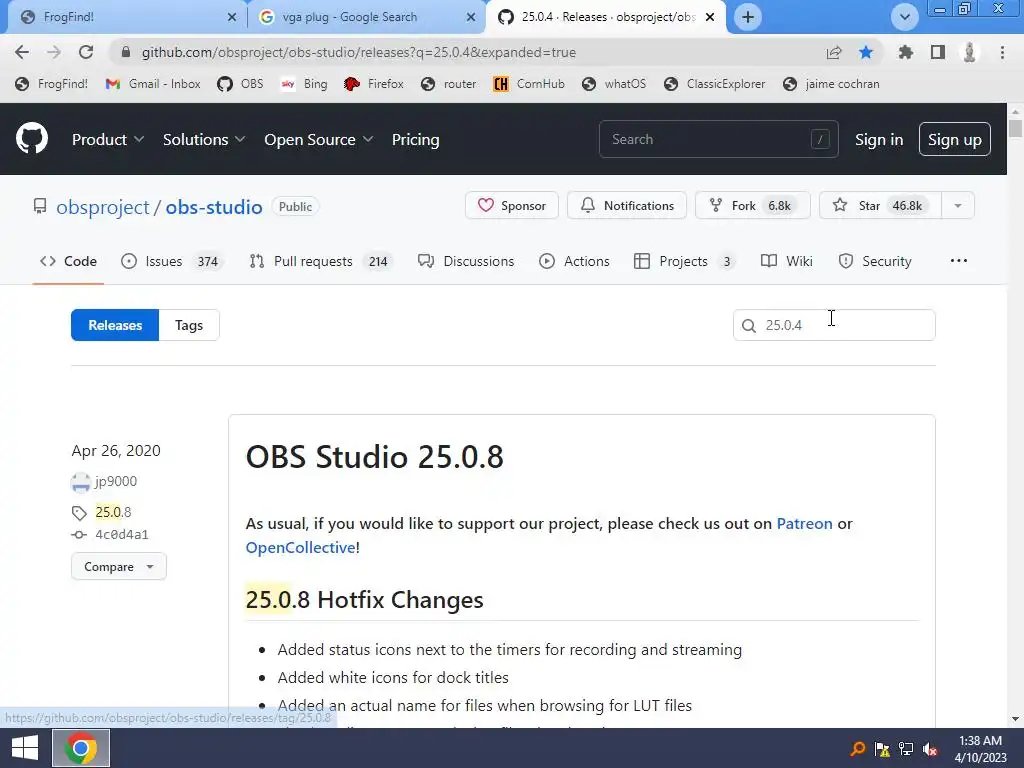Screen dimensions: 1024x768
Task: Open the OpenCollective link
Action: point(300,547)
